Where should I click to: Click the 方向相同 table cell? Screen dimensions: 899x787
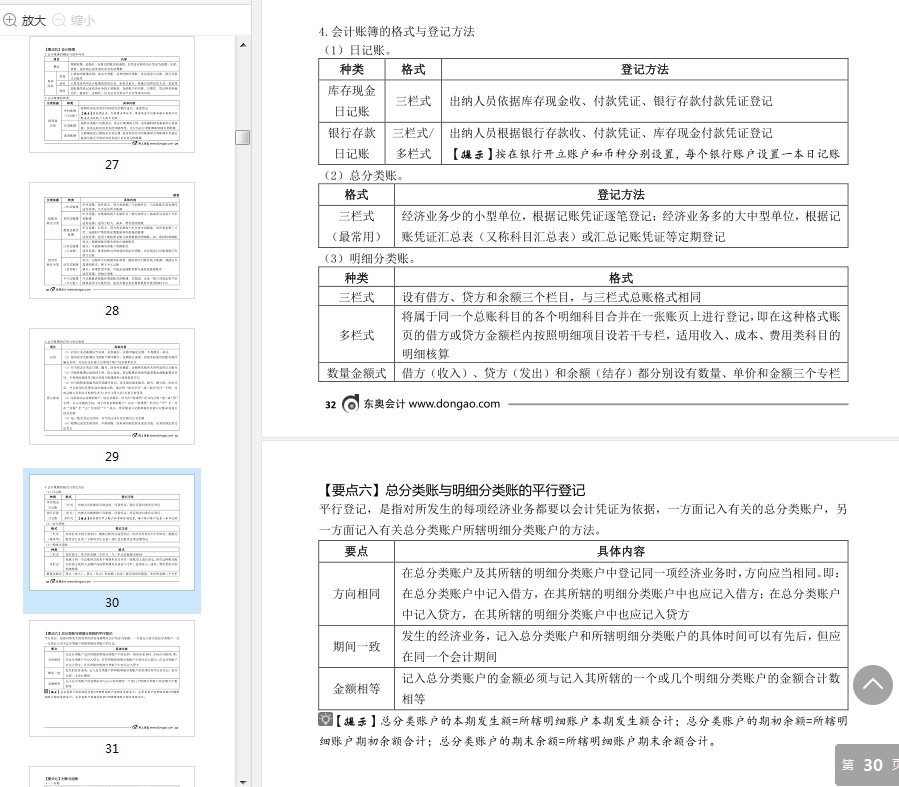[357, 594]
